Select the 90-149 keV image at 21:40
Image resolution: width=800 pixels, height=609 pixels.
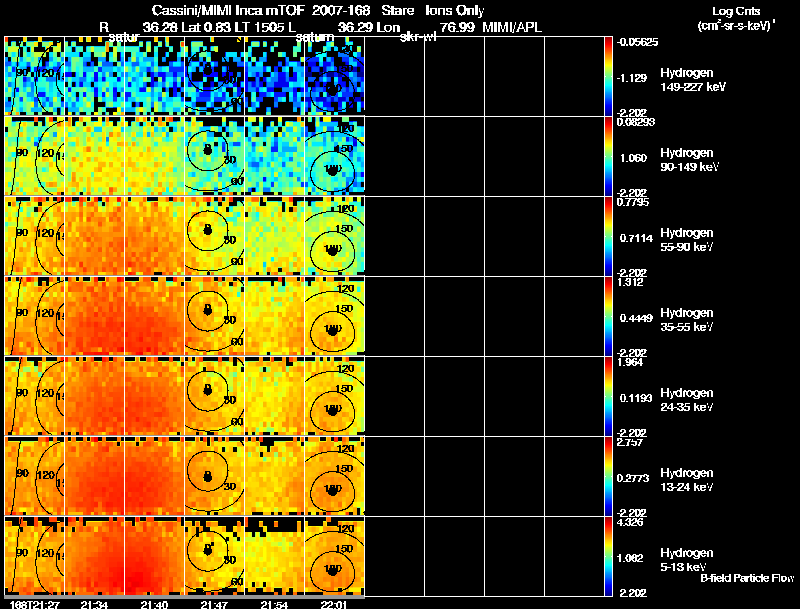pyautogui.click(x=154, y=156)
